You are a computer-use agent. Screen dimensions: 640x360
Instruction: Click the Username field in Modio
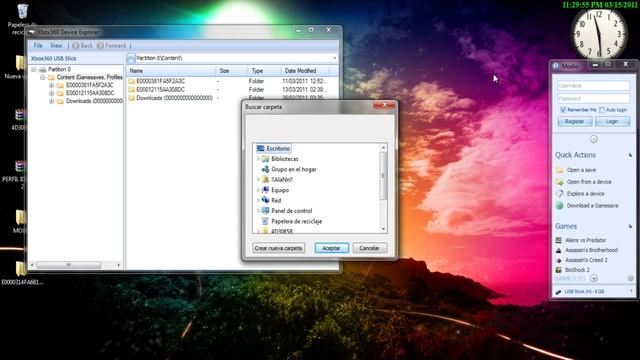[593, 86]
